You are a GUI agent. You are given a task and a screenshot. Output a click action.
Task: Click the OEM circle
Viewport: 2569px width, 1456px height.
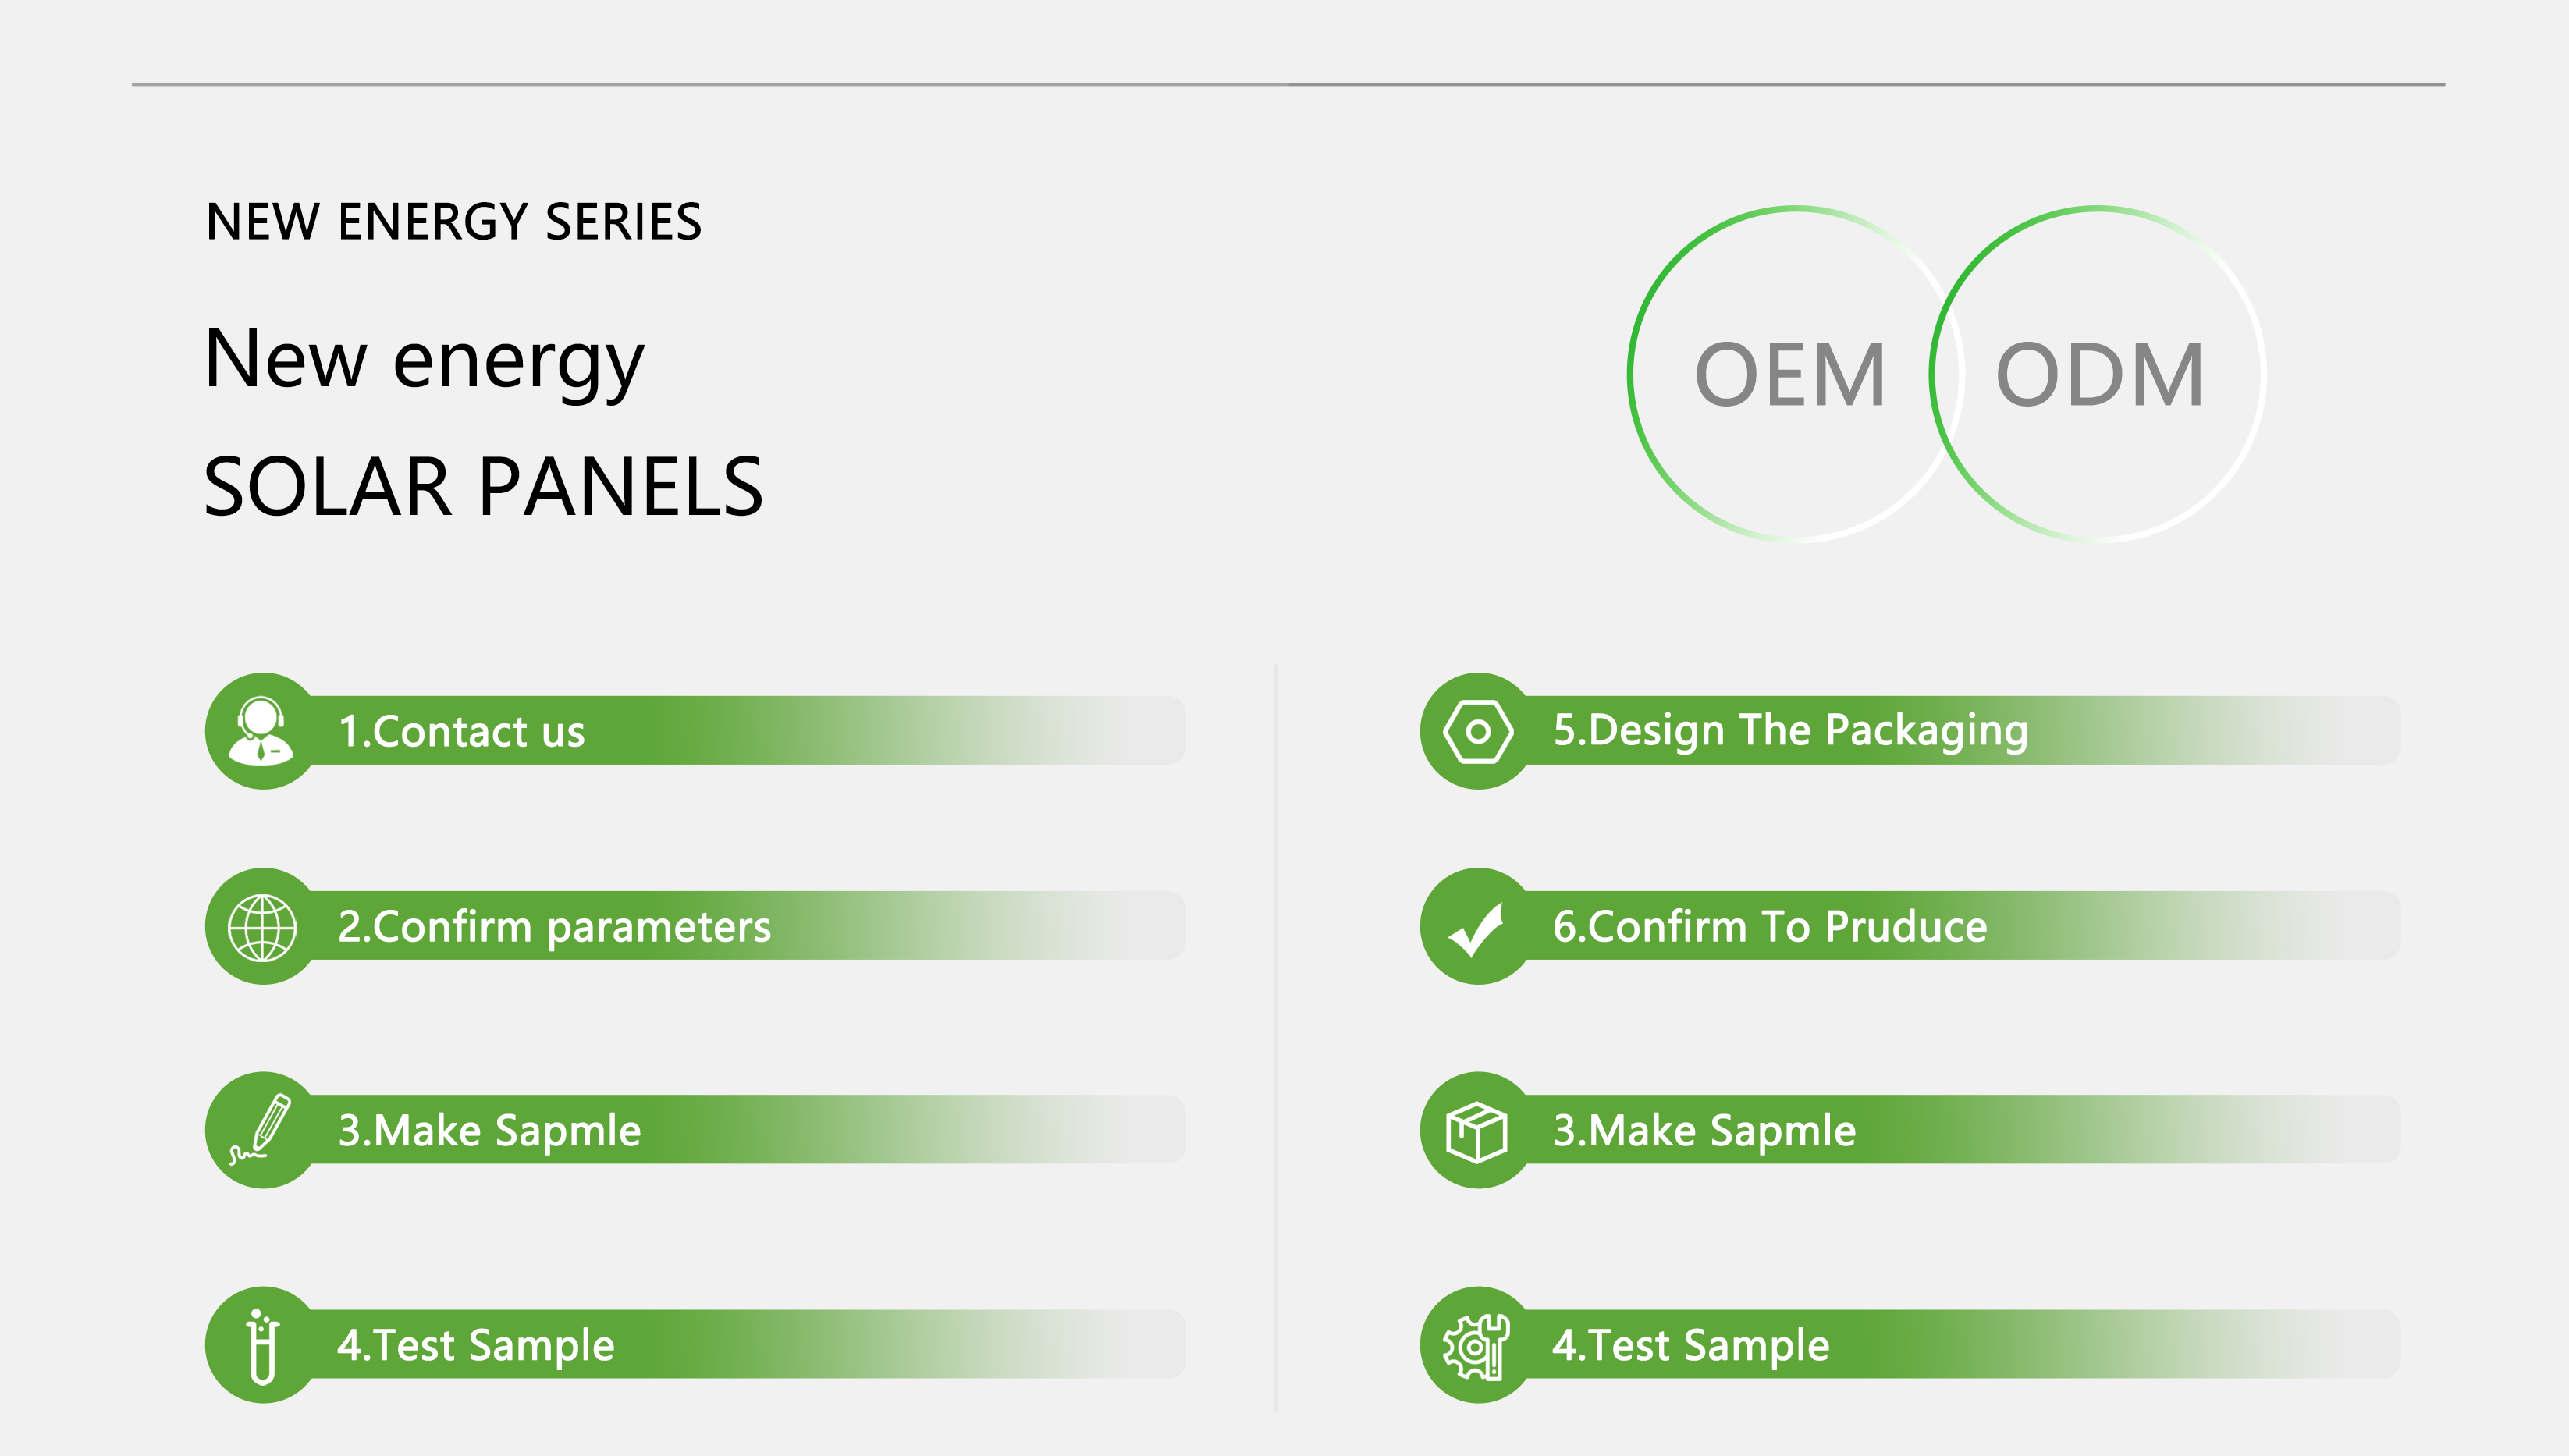pos(1794,375)
